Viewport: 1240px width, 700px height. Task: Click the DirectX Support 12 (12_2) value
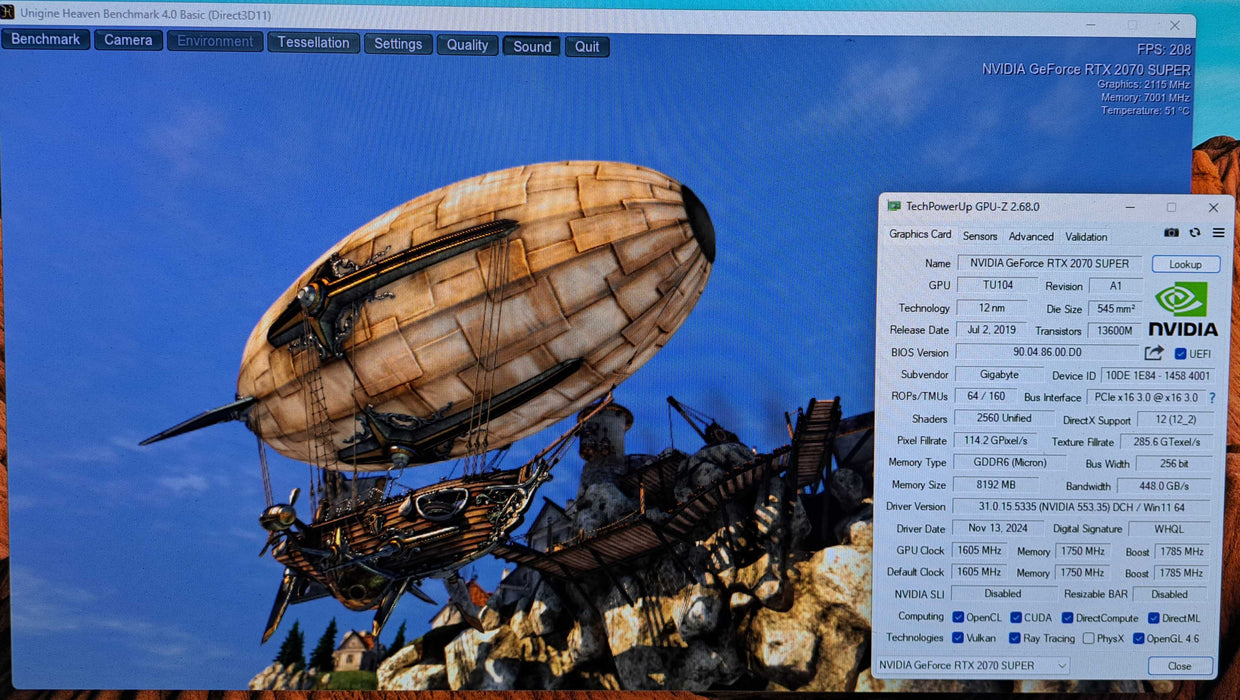click(x=1175, y=420)
